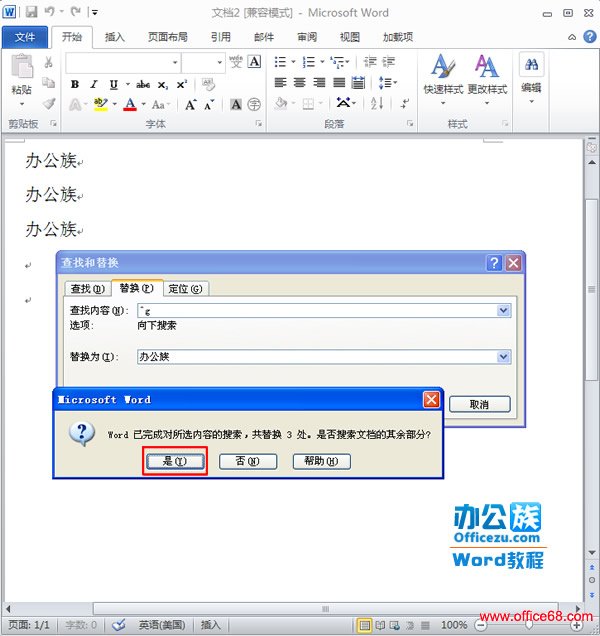This screenshot has width=600, height=636.
Task: Click the Multilevel List icon
Action: [337, 62]
